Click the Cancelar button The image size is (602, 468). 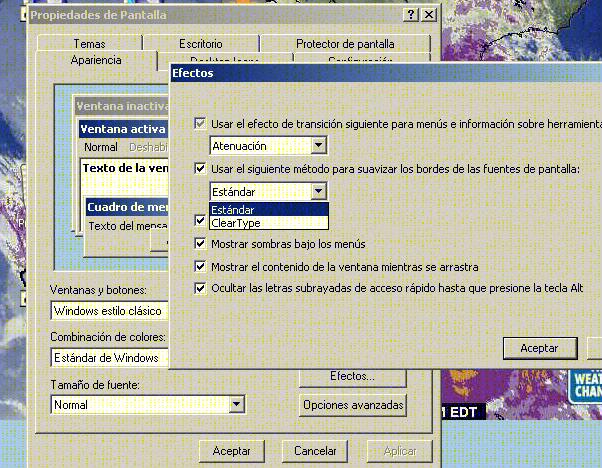pos(315,451)
